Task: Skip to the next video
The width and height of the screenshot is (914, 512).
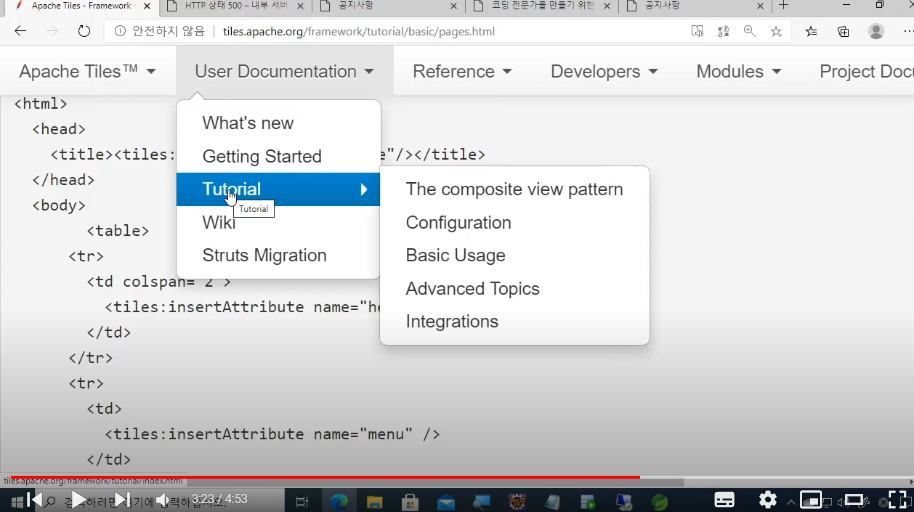Action: point(121,500)
